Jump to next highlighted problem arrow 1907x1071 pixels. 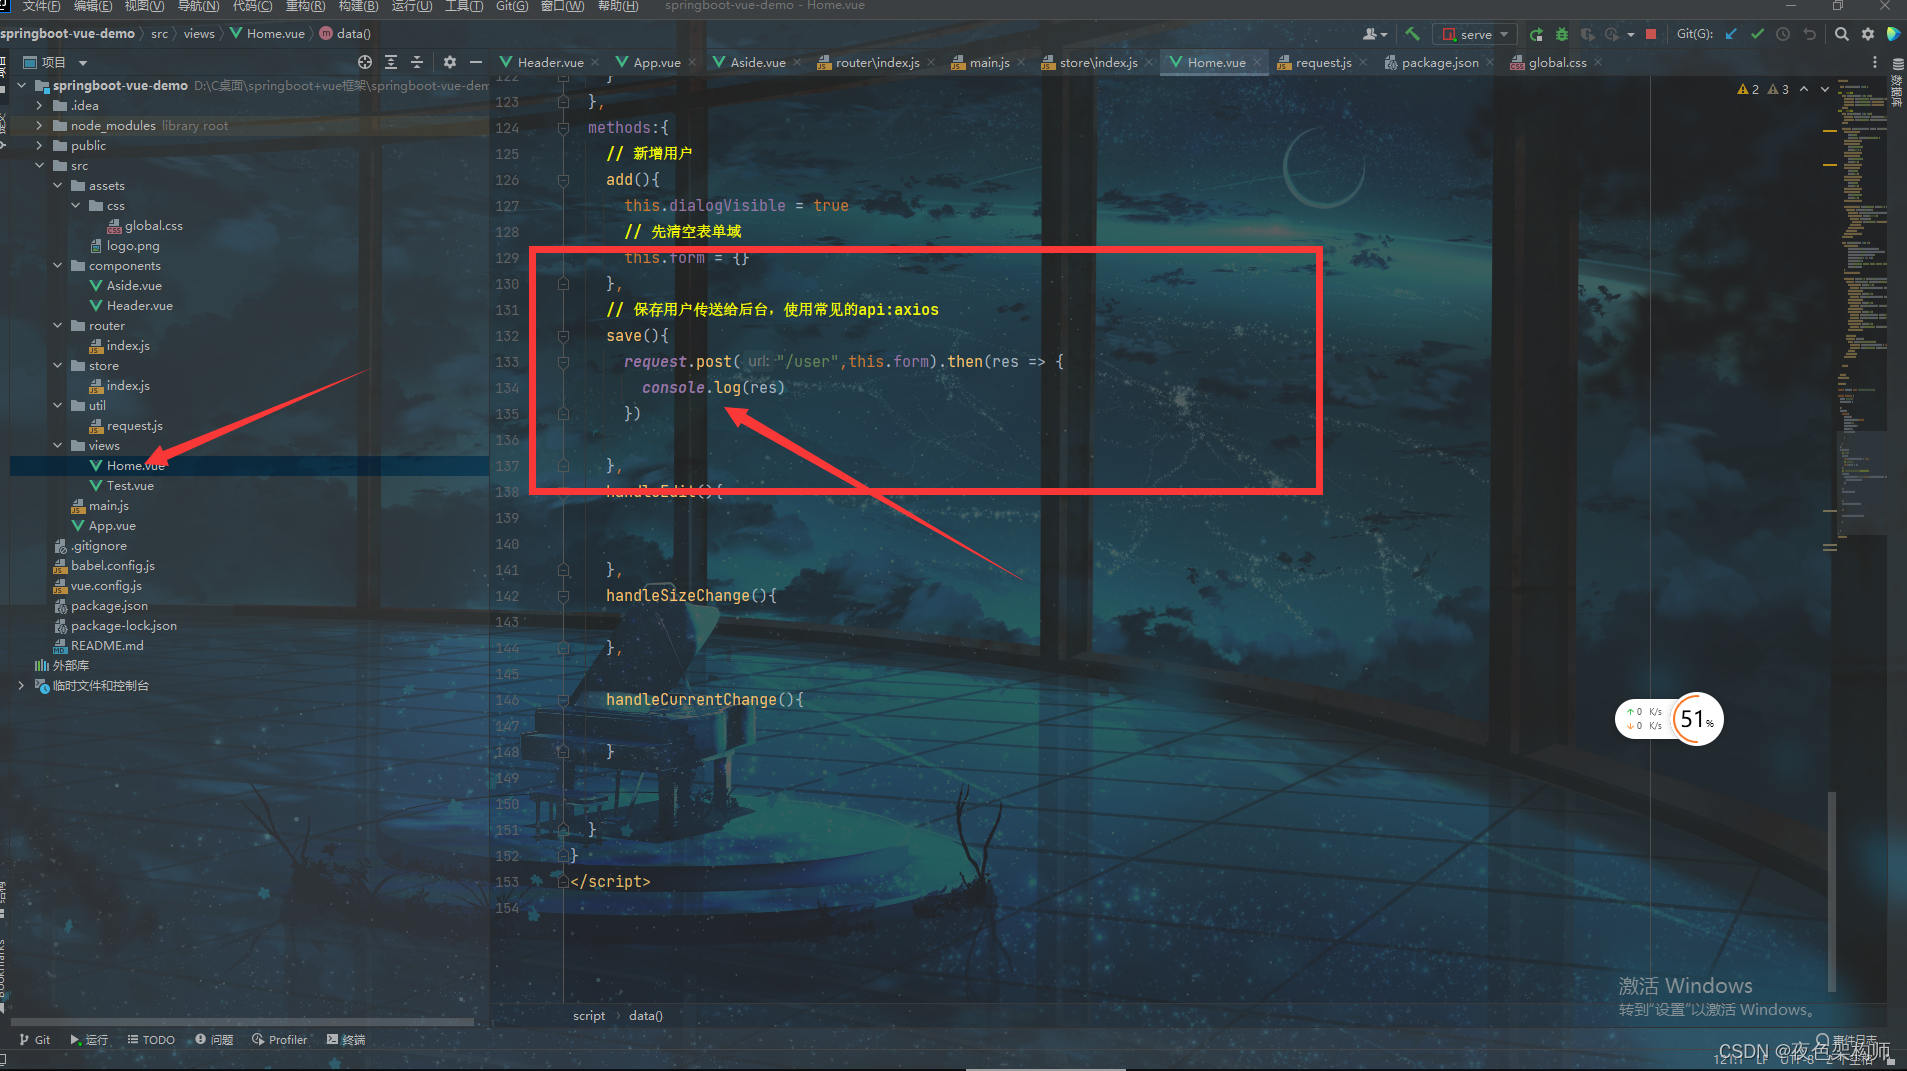coord(1825,89)
